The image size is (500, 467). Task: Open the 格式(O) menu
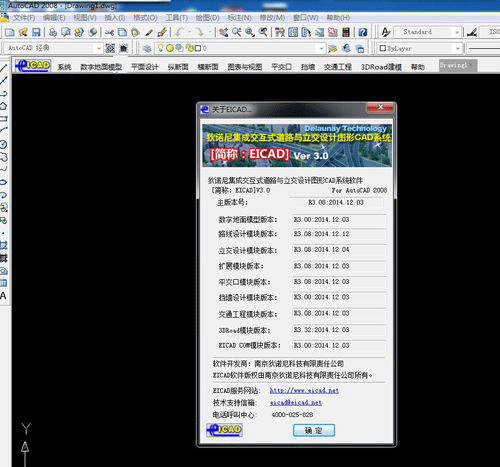pyautogui.click(x=145, y=18)
